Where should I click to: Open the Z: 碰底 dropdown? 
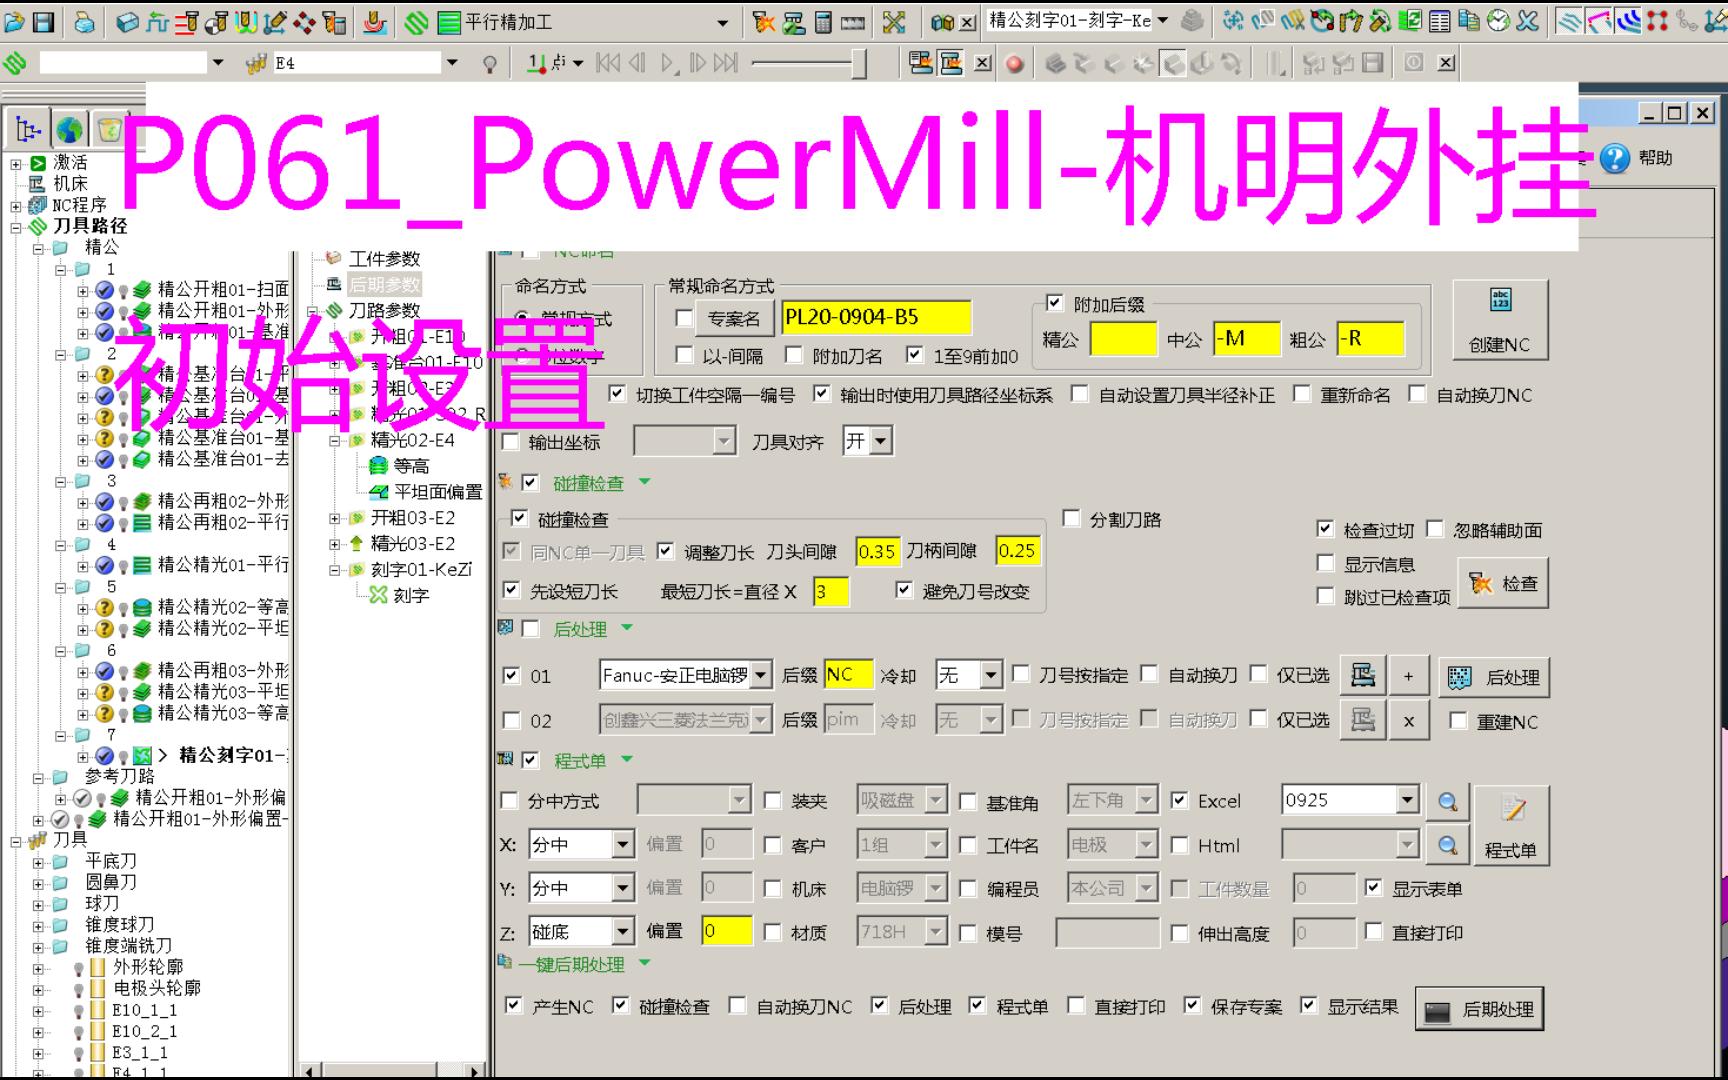click(622, 932)
